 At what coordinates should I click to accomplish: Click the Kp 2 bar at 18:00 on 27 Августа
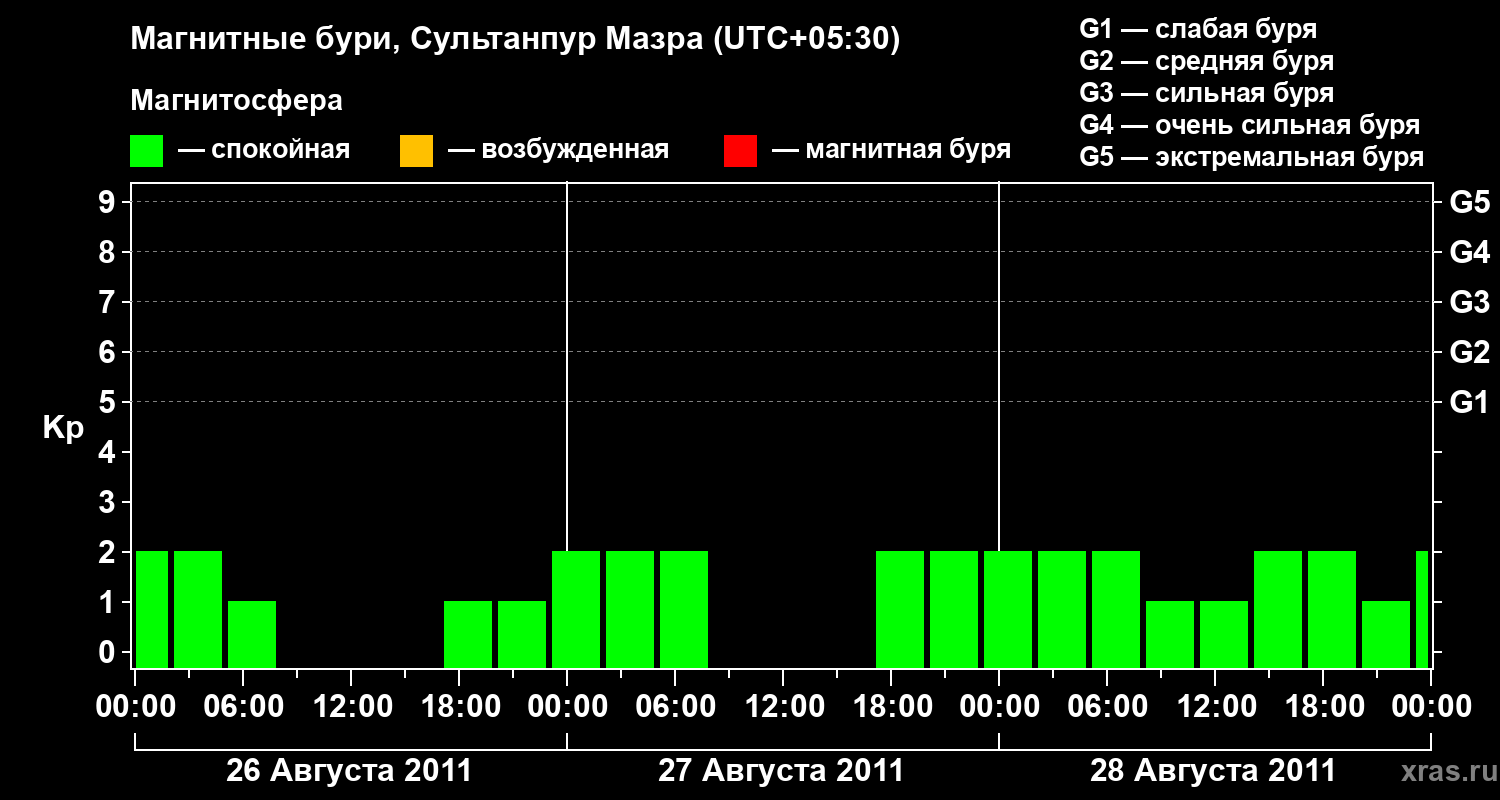click(x=900, y=609)
